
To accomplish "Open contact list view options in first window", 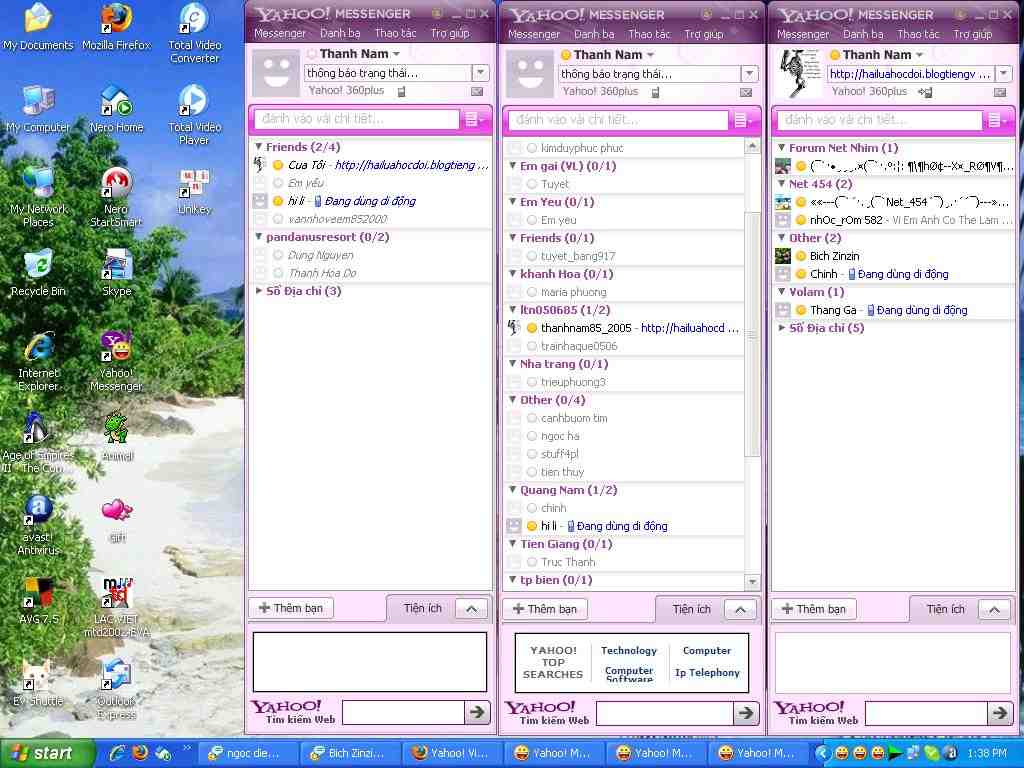I will 475,120.
